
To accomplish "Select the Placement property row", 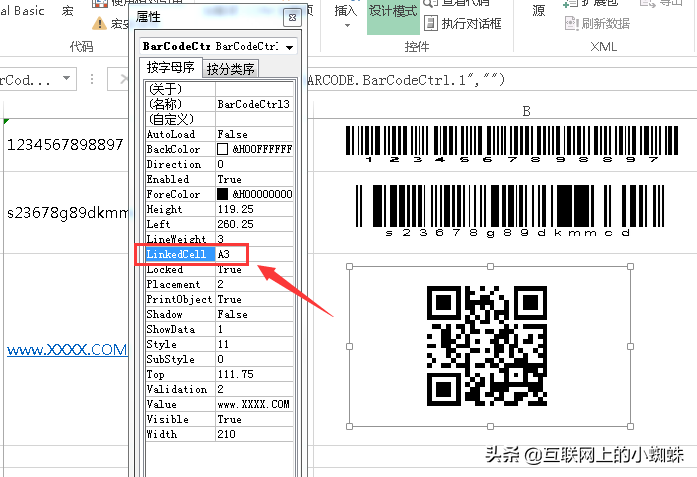I will pyautogui.click(x=220, y=284).
